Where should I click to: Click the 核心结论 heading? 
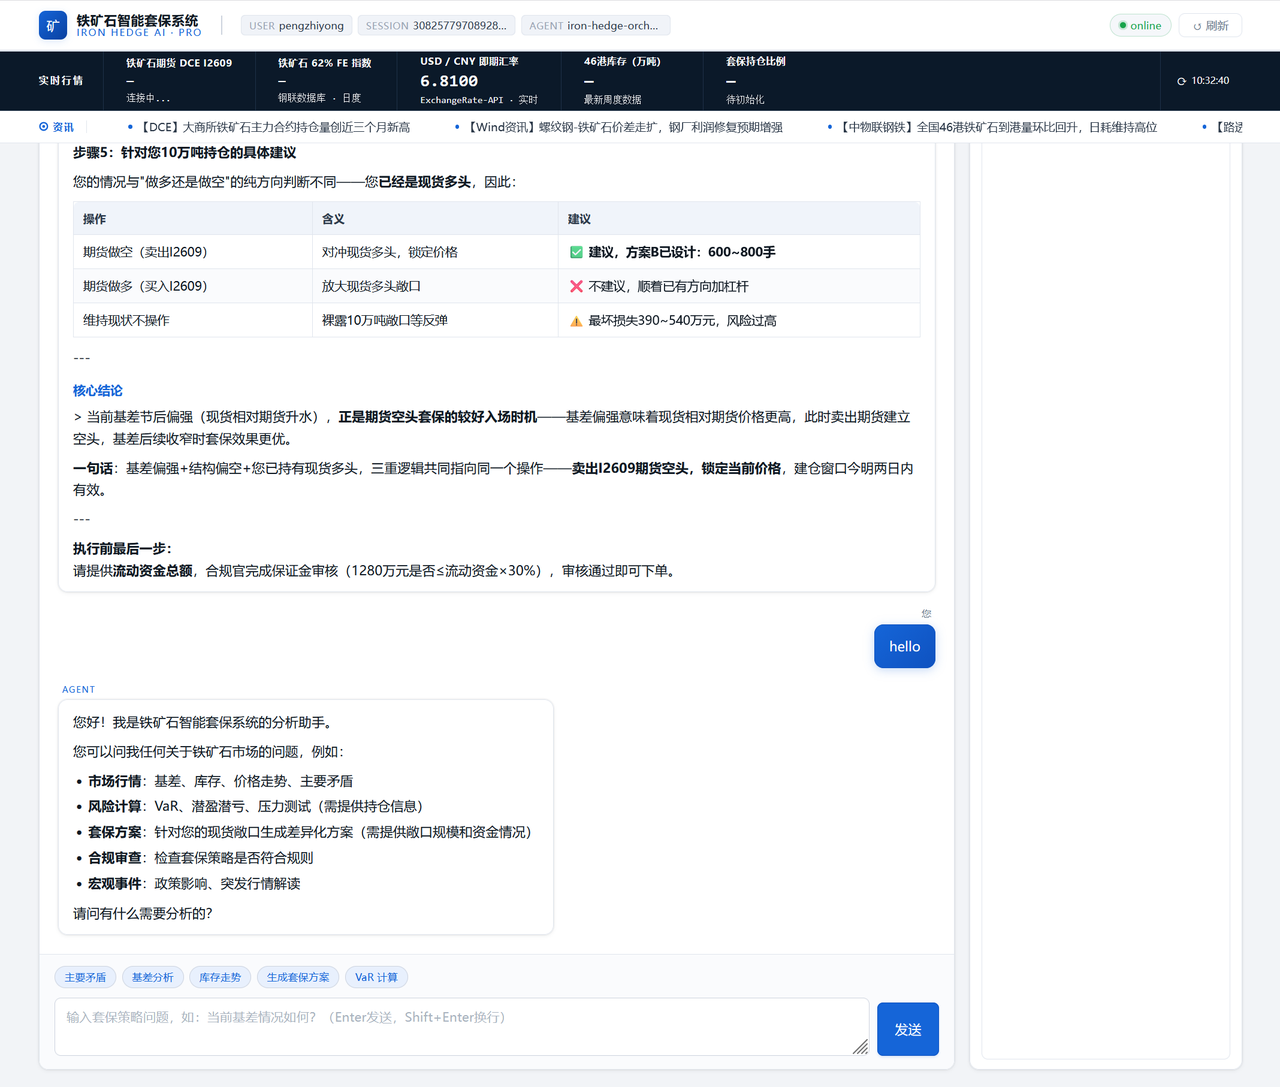(x=98, y=391)
